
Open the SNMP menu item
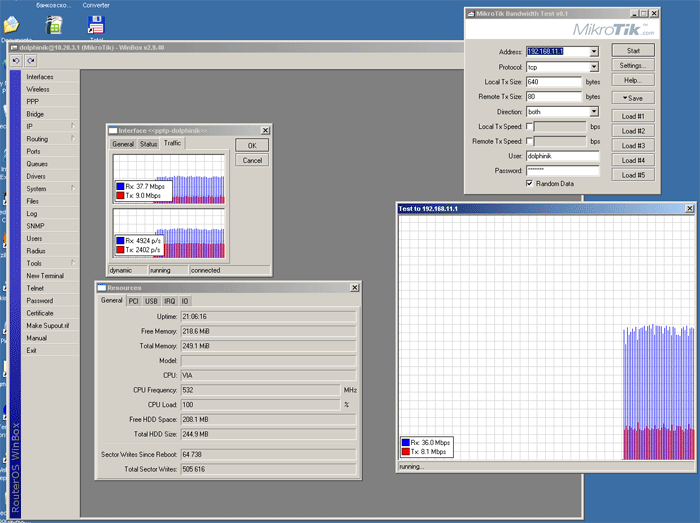[x=50, y=226]
